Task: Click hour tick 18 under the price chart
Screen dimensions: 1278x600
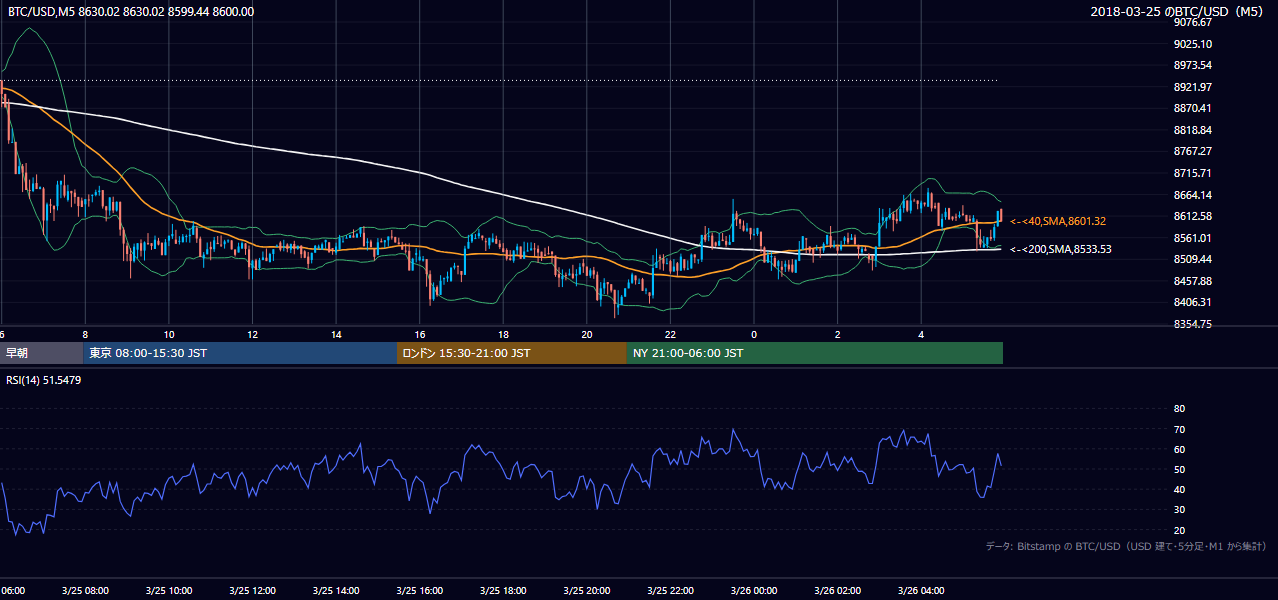Action: [x=503, y=335]
